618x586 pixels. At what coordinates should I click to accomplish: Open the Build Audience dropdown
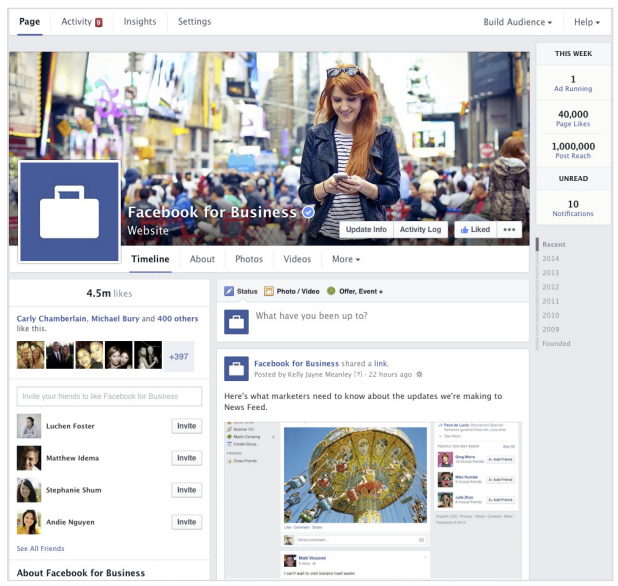[517, 22]
